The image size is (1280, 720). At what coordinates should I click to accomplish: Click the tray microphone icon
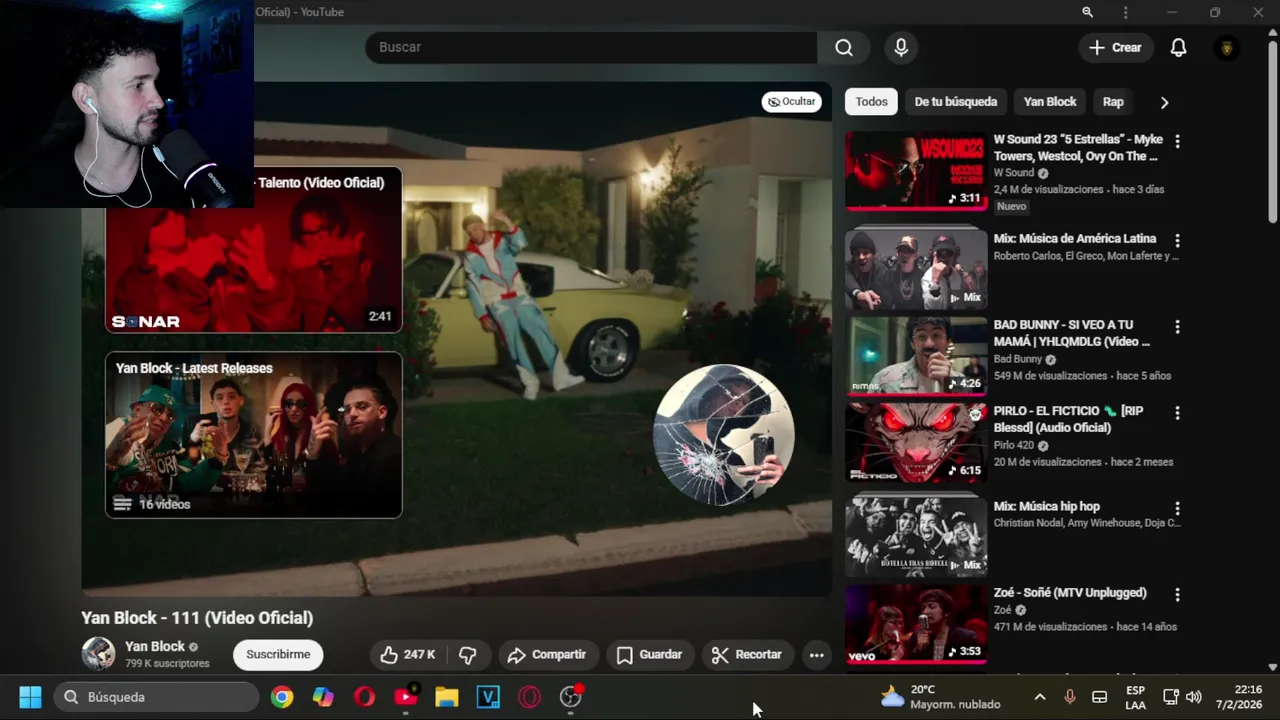click(x=1070, y=697)
